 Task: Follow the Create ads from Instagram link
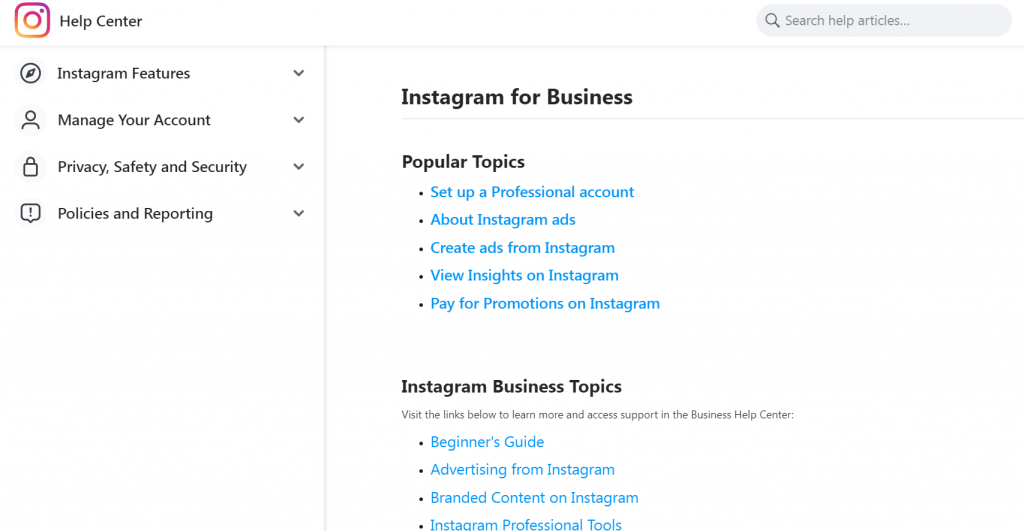tap(522, 248)
